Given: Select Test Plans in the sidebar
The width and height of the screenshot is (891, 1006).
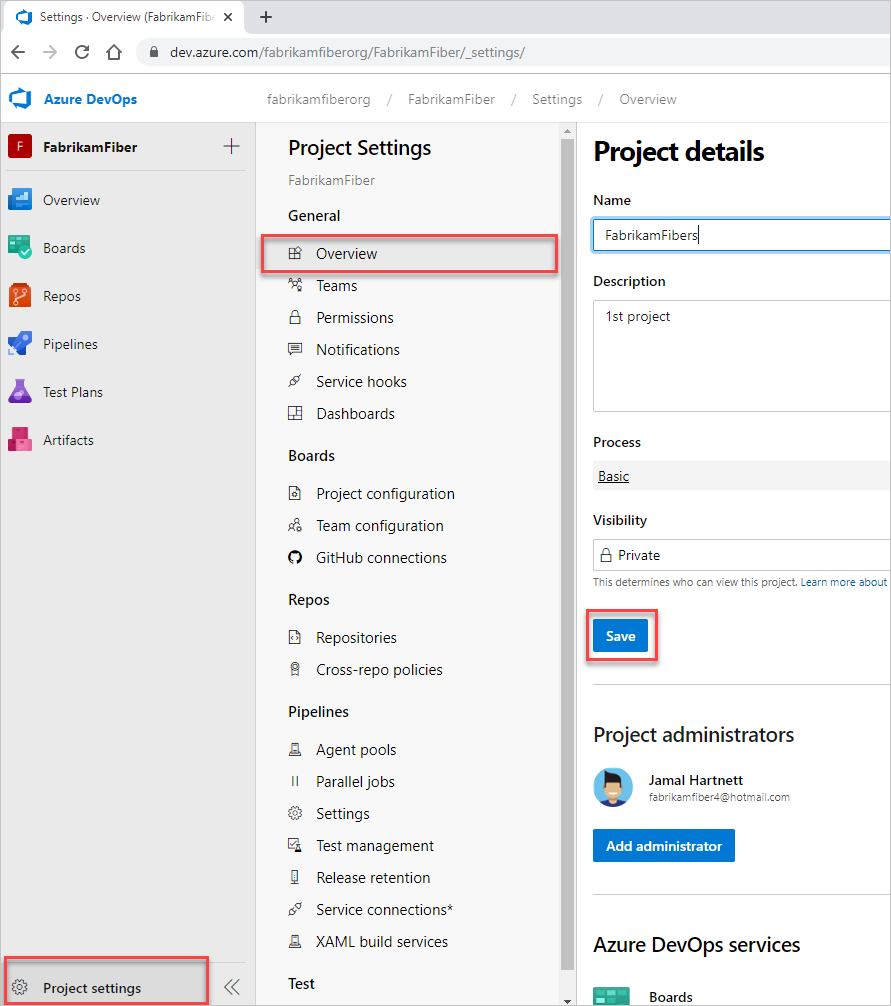Looking at the screenshot, I should point(72,391).
